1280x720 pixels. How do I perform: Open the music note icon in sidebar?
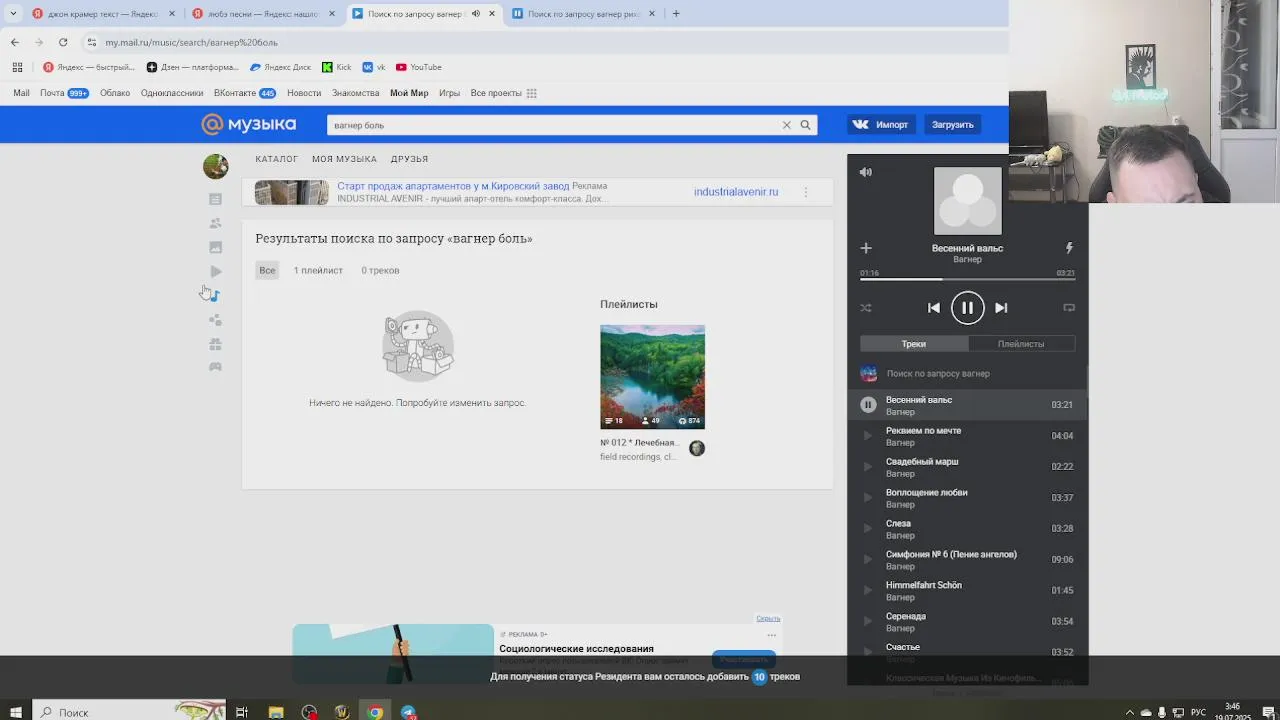click(x=215, y=296)
